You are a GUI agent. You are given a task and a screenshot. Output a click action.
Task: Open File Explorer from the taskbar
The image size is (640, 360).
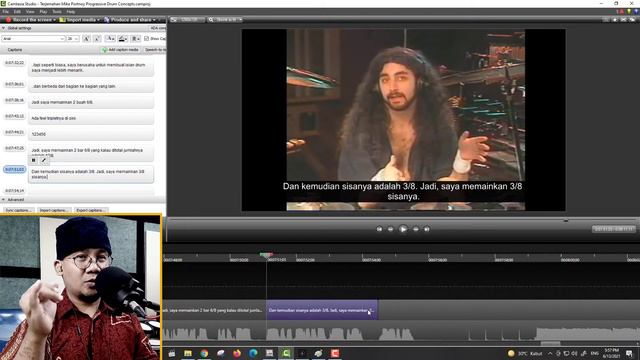(x=188, y=353)
